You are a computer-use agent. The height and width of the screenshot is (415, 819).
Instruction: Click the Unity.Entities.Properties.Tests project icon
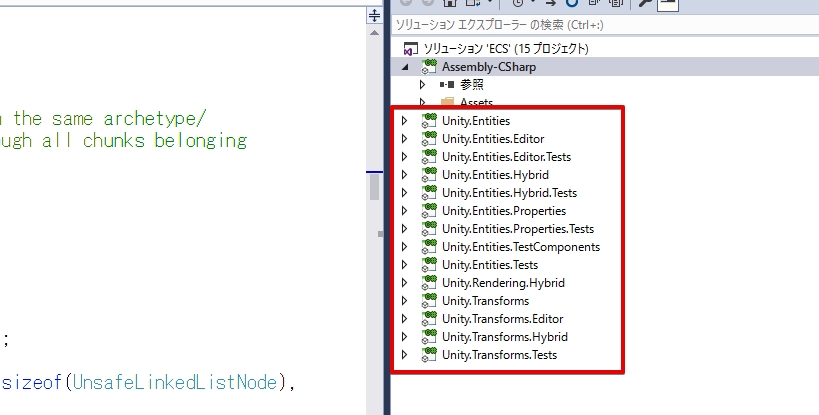(x=429, y=228)
